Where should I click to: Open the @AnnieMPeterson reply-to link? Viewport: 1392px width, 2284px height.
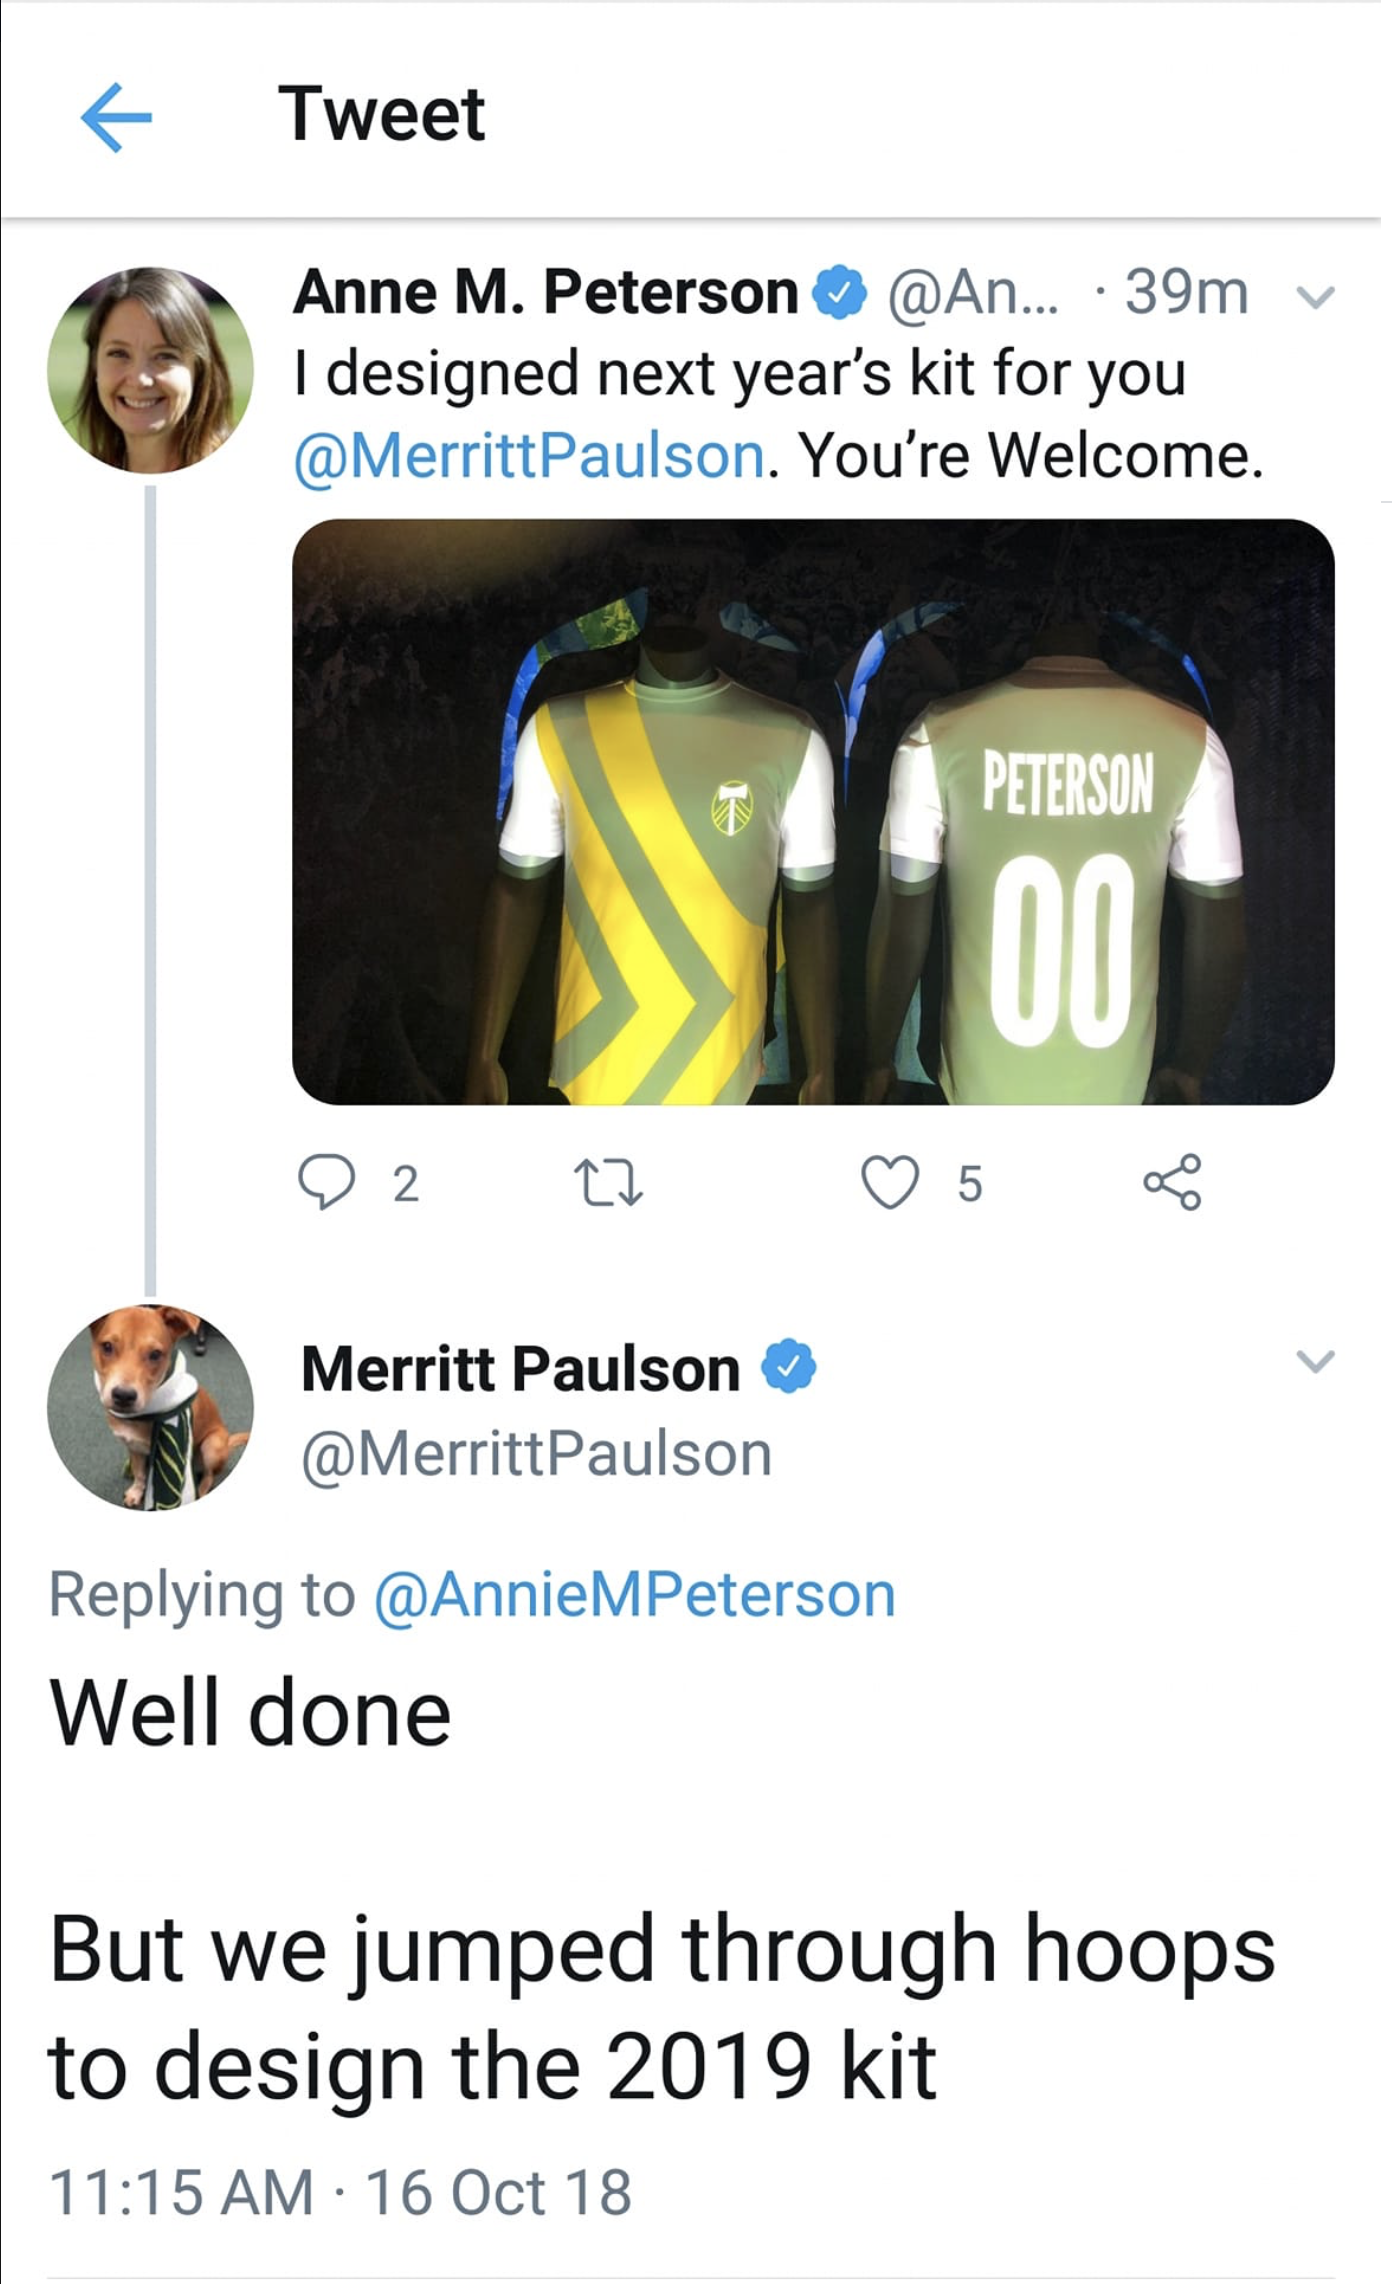[634, 1594]
